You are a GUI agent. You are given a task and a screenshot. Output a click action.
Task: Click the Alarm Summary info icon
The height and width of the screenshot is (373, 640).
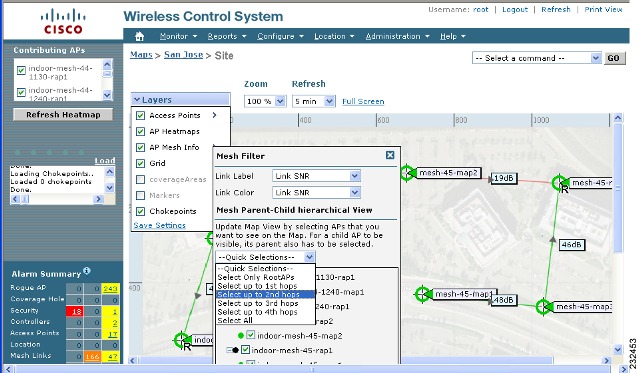coord(87,271)
